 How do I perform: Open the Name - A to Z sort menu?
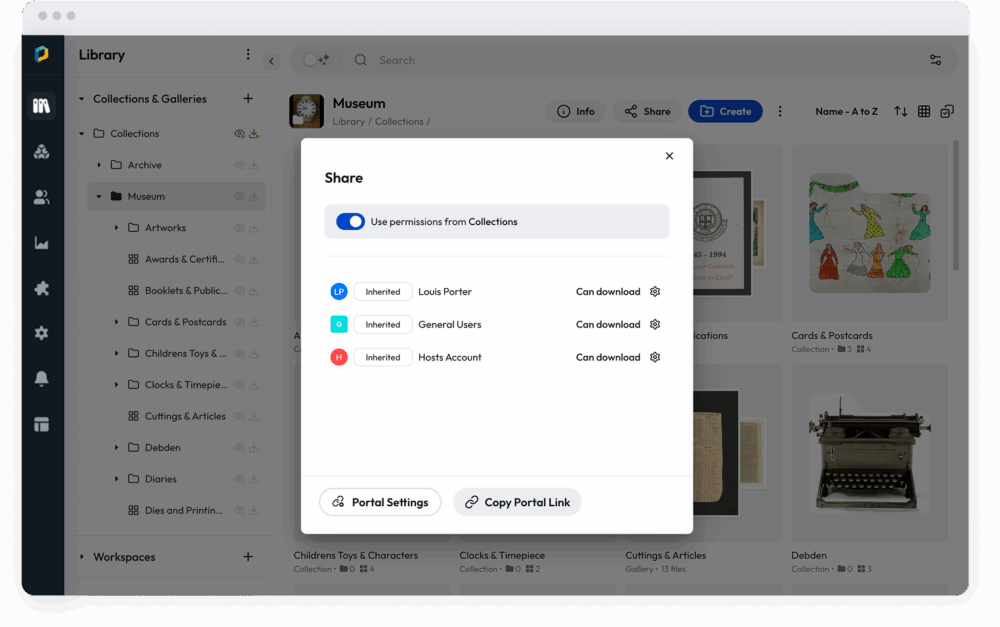tap(846, 111)
